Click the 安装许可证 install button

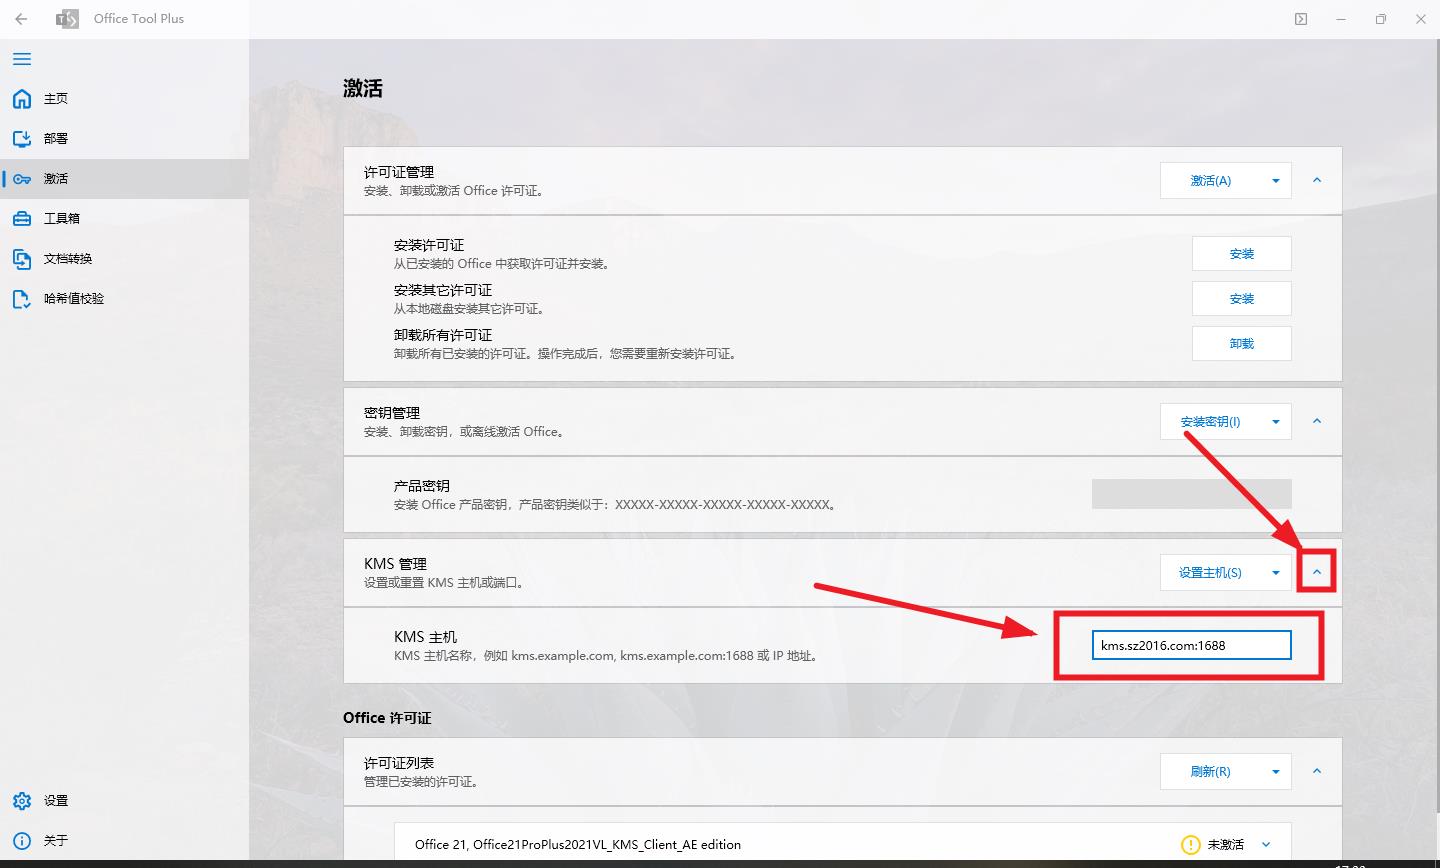(x=1241, y=253)
